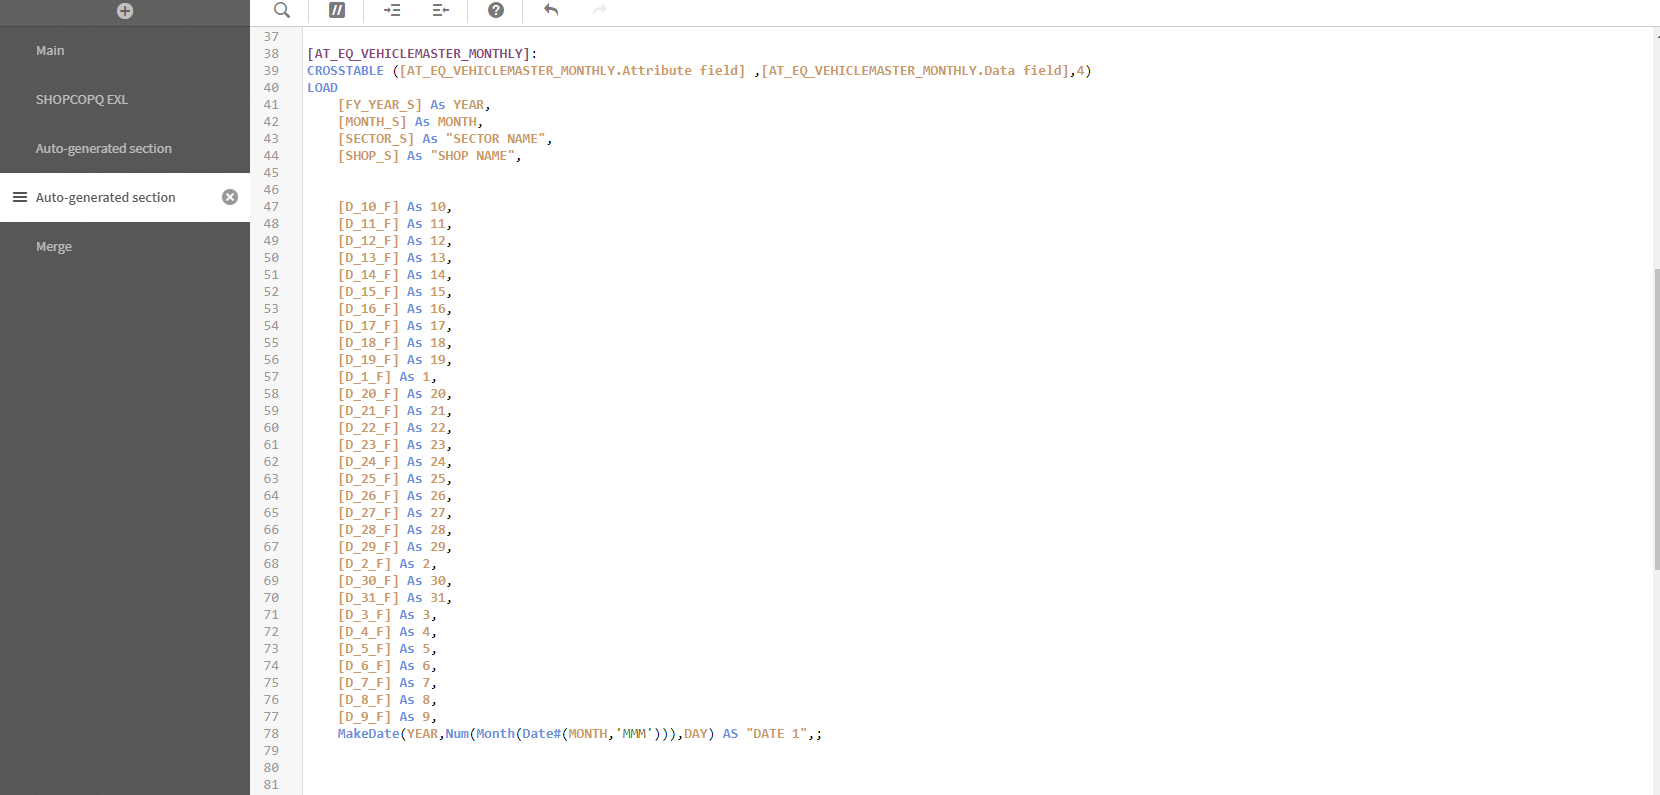Viewport: 1660px width, 795px height.
Task: Click the [D_15_F] field name
Action: 368,292
